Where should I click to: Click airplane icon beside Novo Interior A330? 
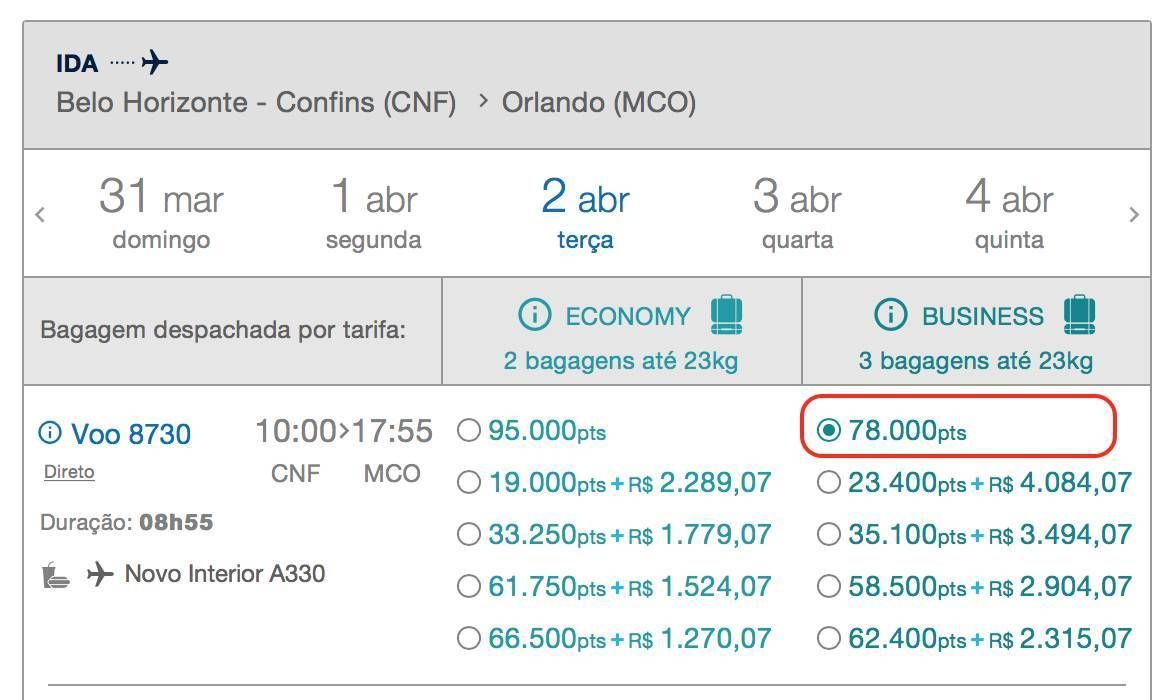[99, 575]
